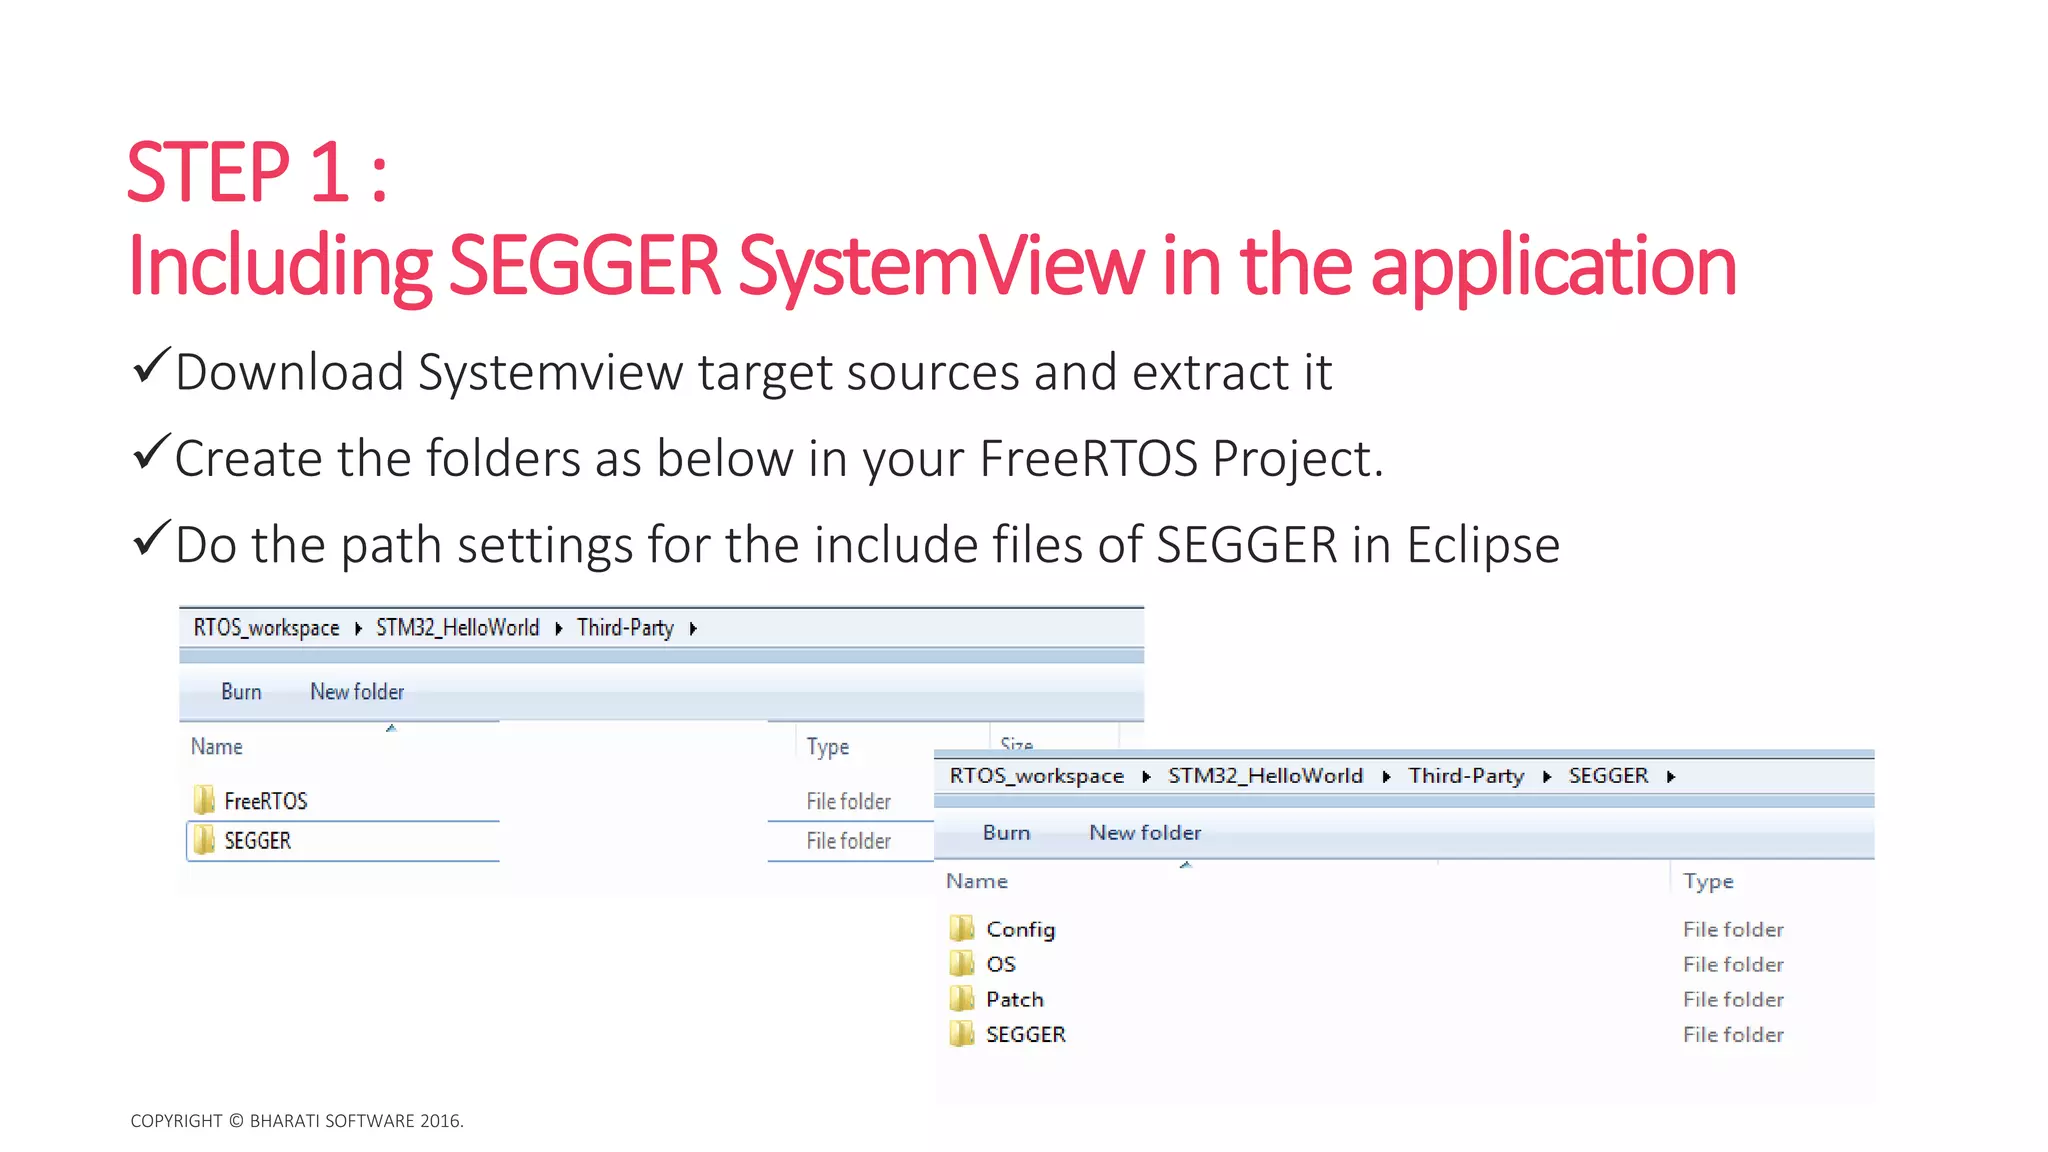This screenshot has width=2048, height=1152.
Task: Expand arrow after RTOS_workspace in SEGGER window
Action: (x=1146, y=776)
